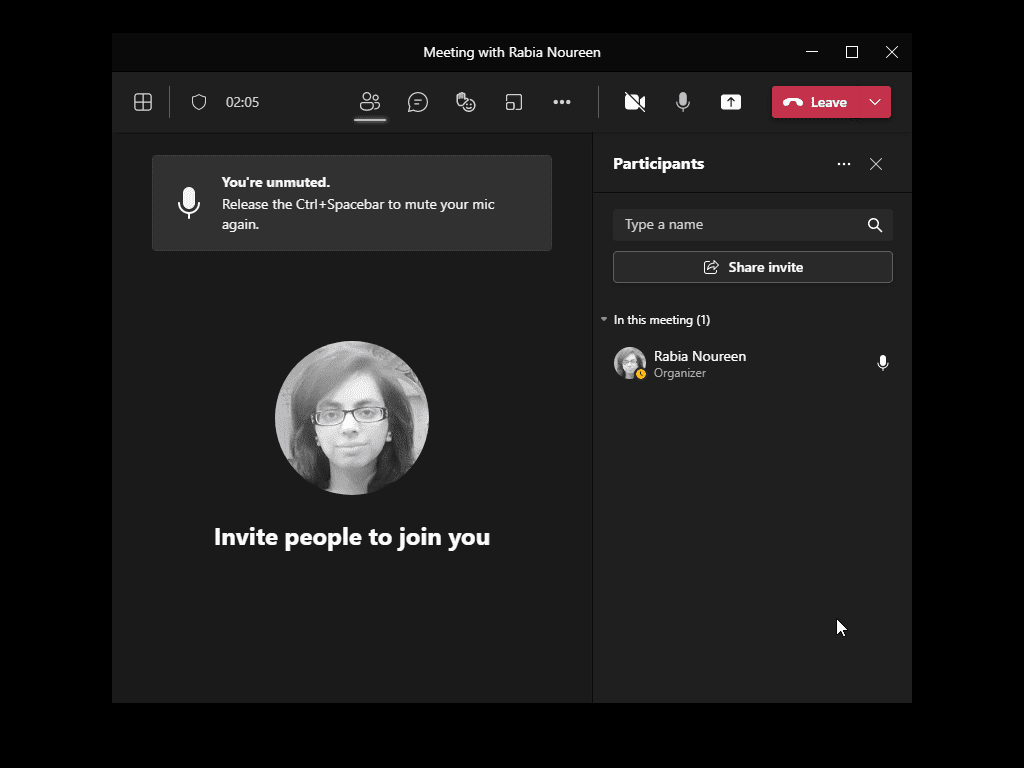Viewport: 1024px width, 768px height.
Task: Select Rabia Noureen in participants list
Action: point(753,364)
